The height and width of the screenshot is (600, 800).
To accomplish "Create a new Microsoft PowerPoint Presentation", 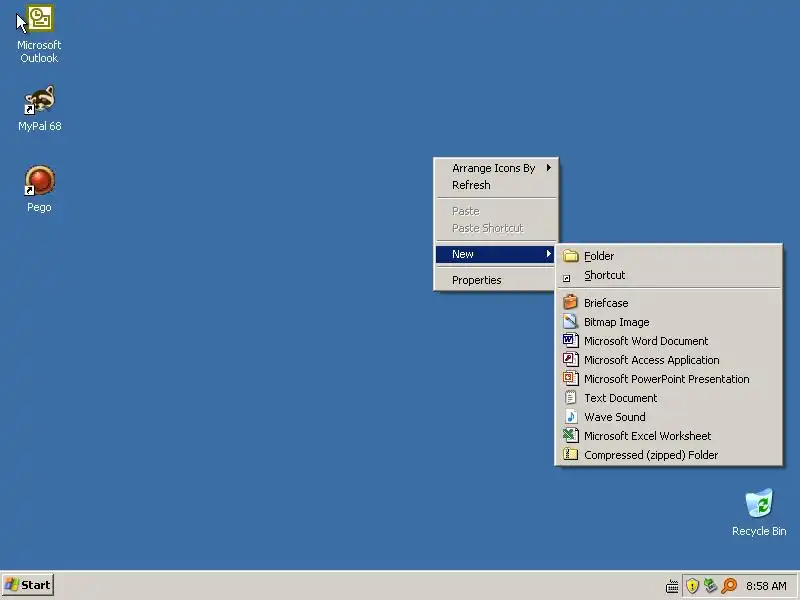I will [x=669, y=379].
